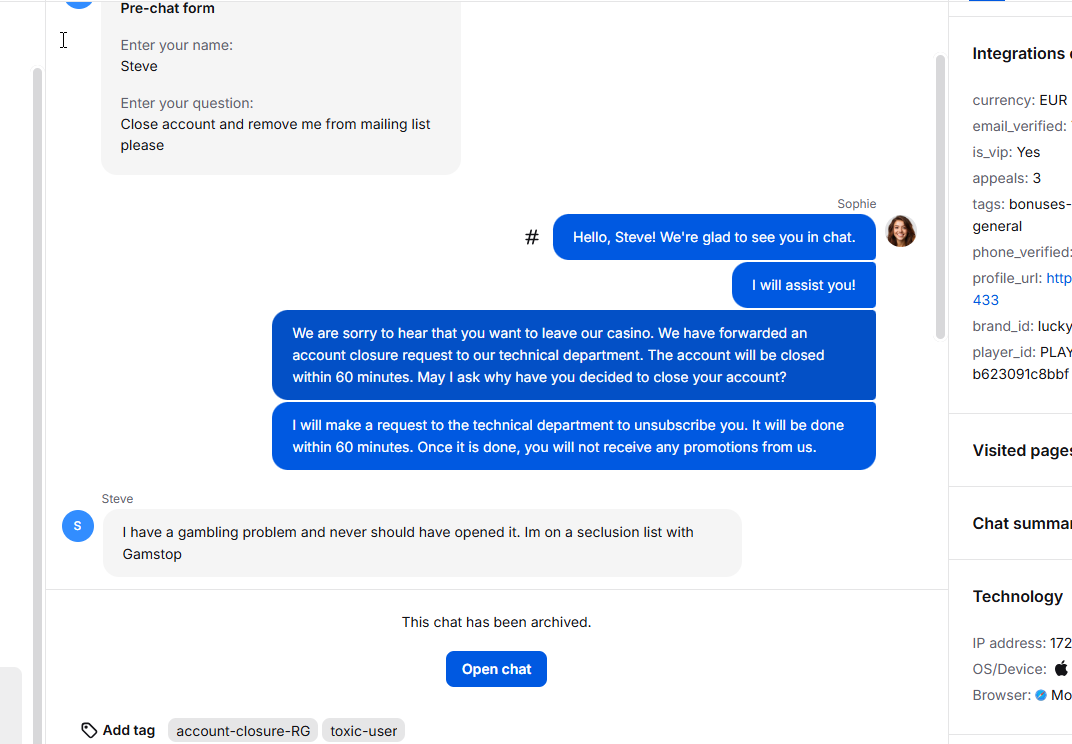Click the hash icon beside Sophie's greeting
This screenshot has height=744, width=1072.
[532, 237]
